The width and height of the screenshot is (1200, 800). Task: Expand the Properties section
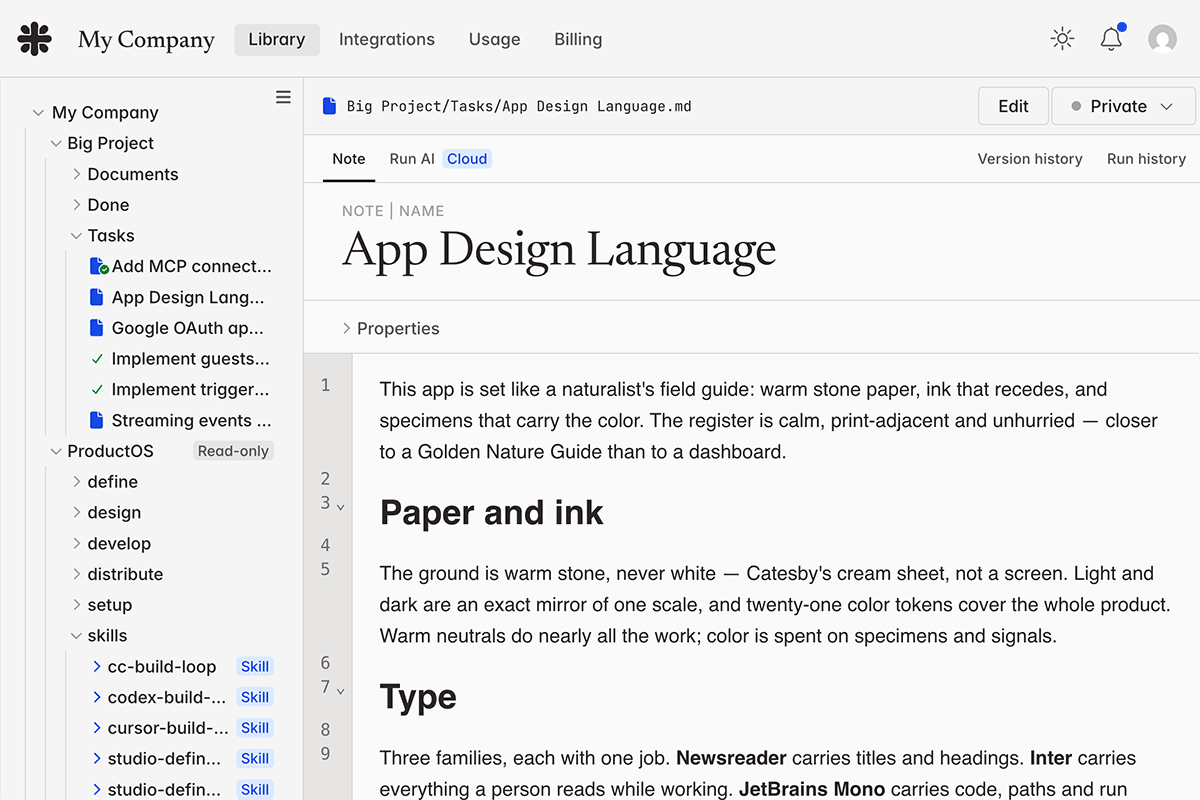(347, 328)
